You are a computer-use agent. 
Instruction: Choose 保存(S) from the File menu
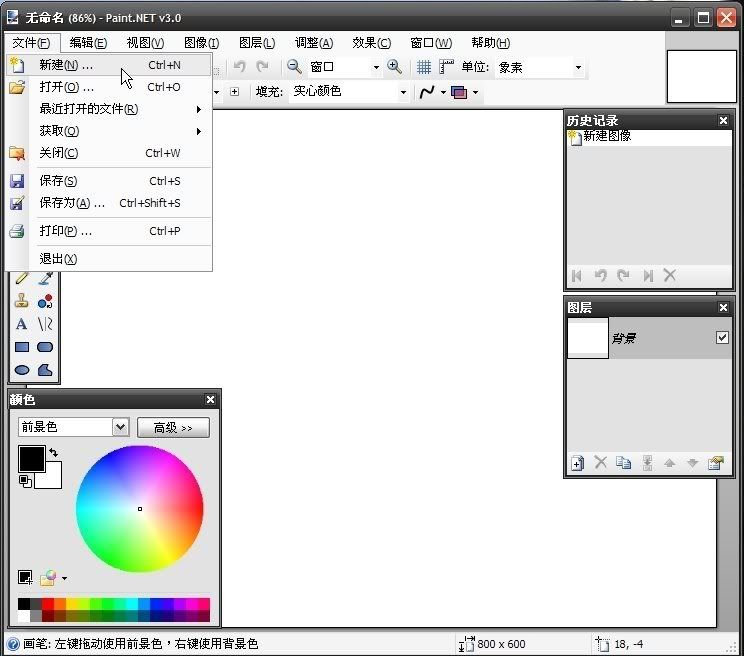tap(110, 181)
